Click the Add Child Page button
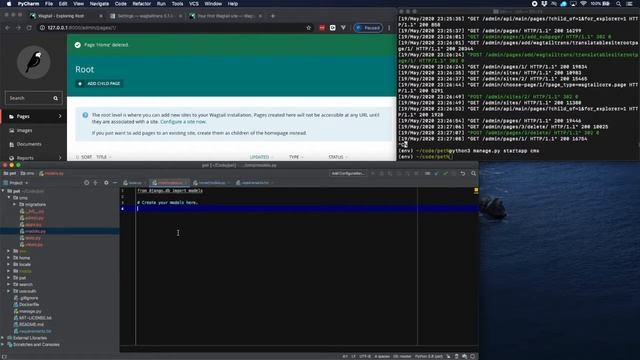 99,84
